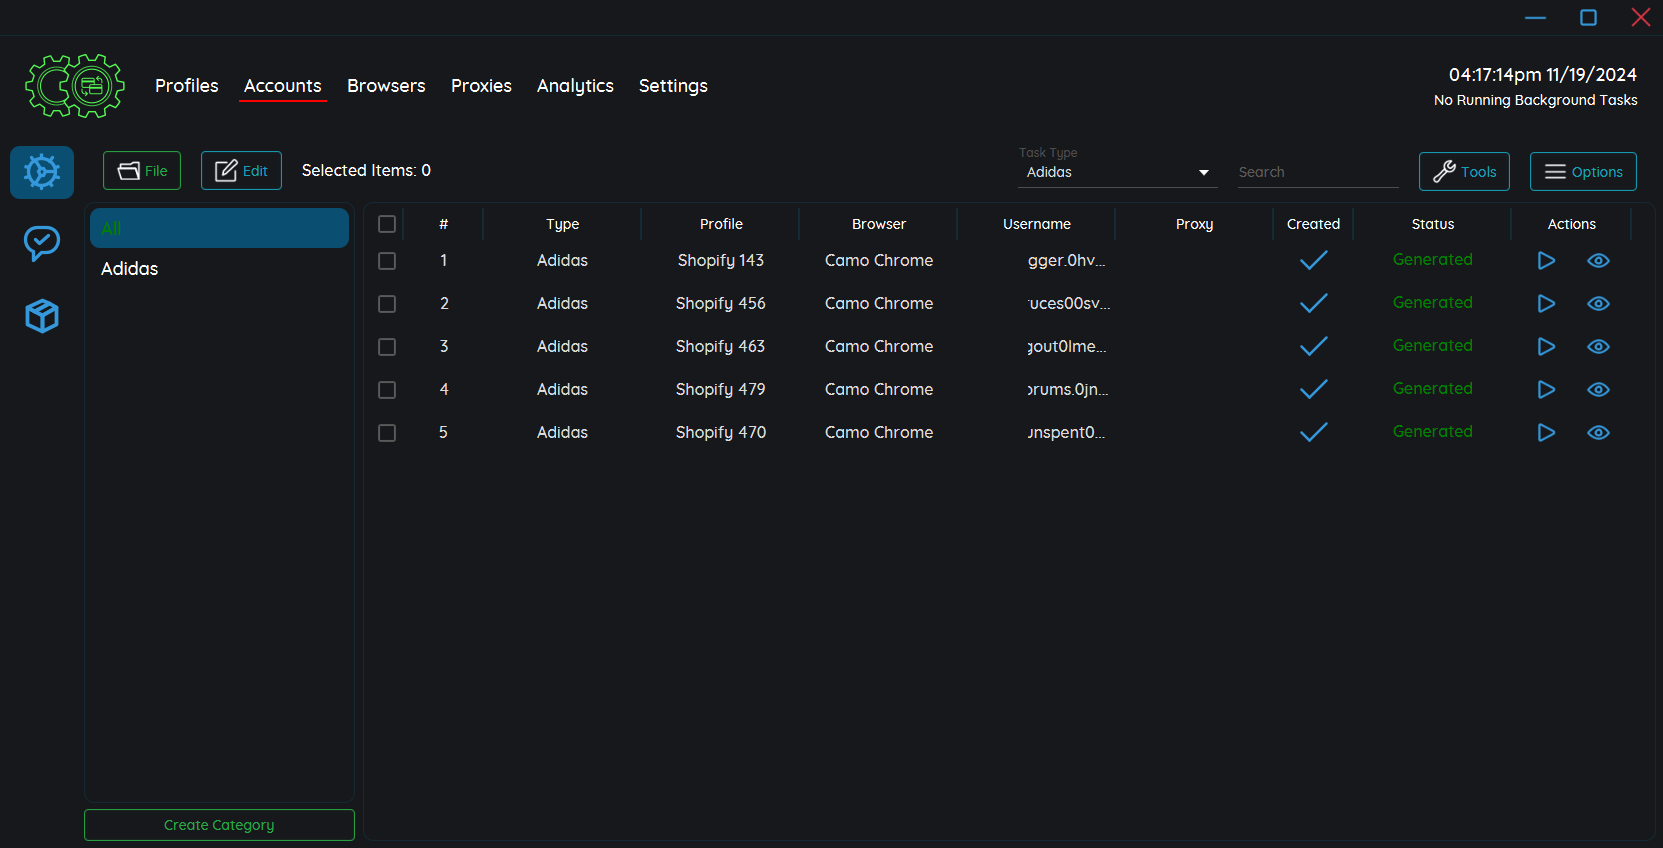Check the box for account row 1
1663x848 pixels.
coord(387,261)
